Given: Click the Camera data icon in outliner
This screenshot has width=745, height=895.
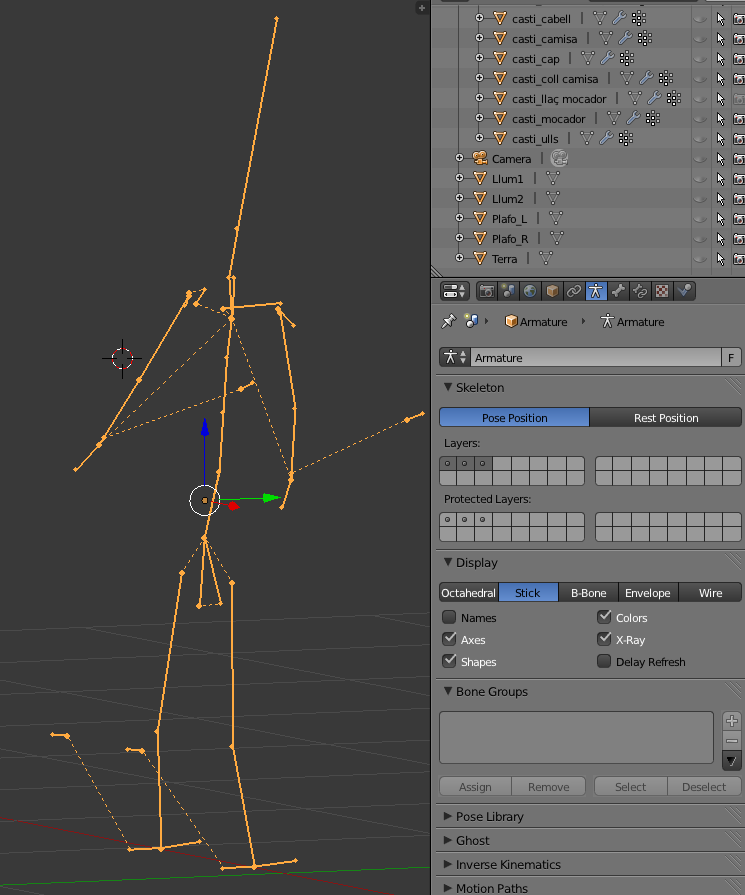Looking at the screenshot, I should click(x=559, y=158).
